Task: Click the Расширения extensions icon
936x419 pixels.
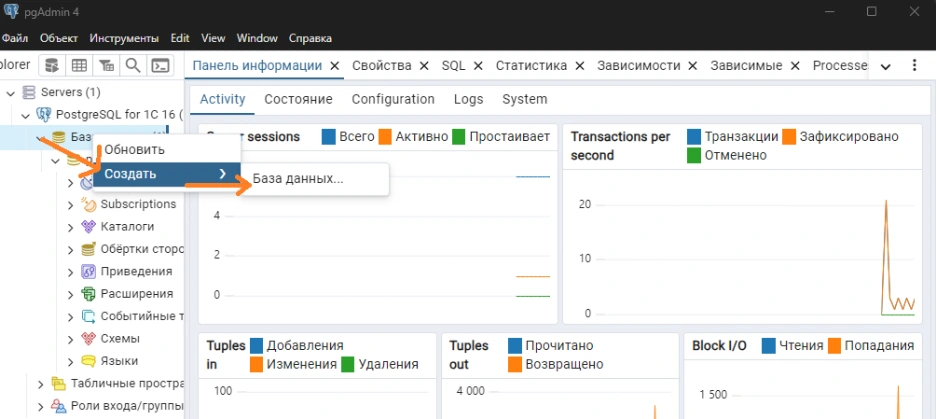Action: pyautogui.click(x=89, y=293)
